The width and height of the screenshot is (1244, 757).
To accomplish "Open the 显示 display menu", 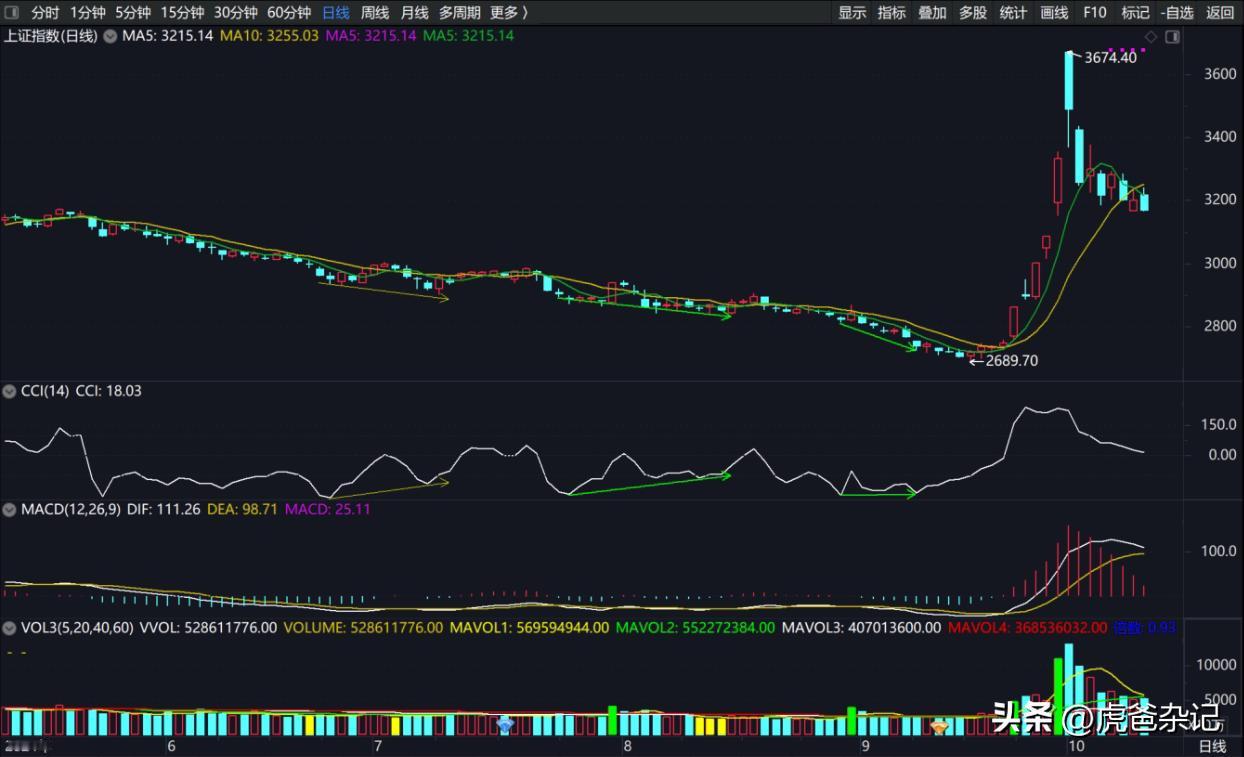I will coord(852,12).
